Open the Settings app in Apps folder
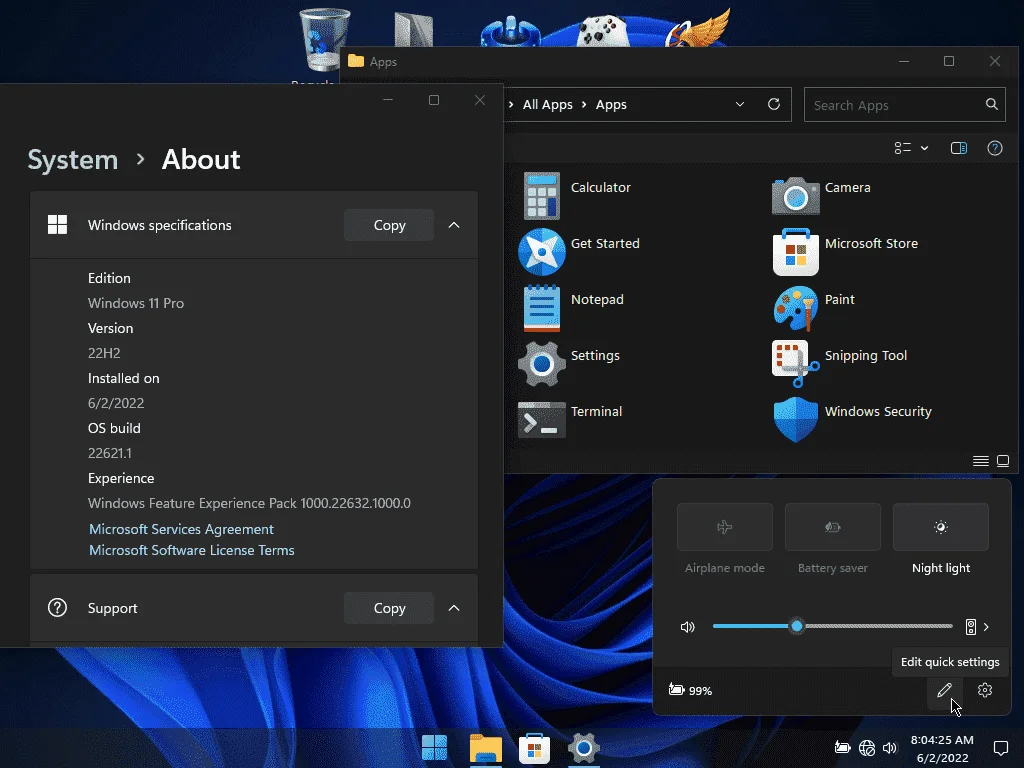Image resolution: width=1024 pixels, height=768 pixels. [541, 364]
